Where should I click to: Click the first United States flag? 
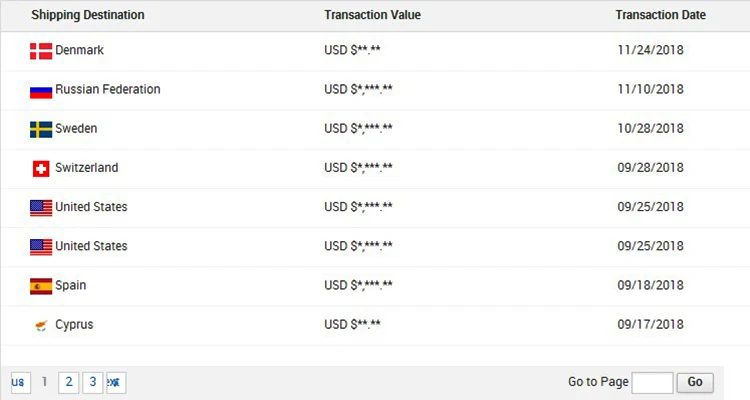click(x=40, y=207)
